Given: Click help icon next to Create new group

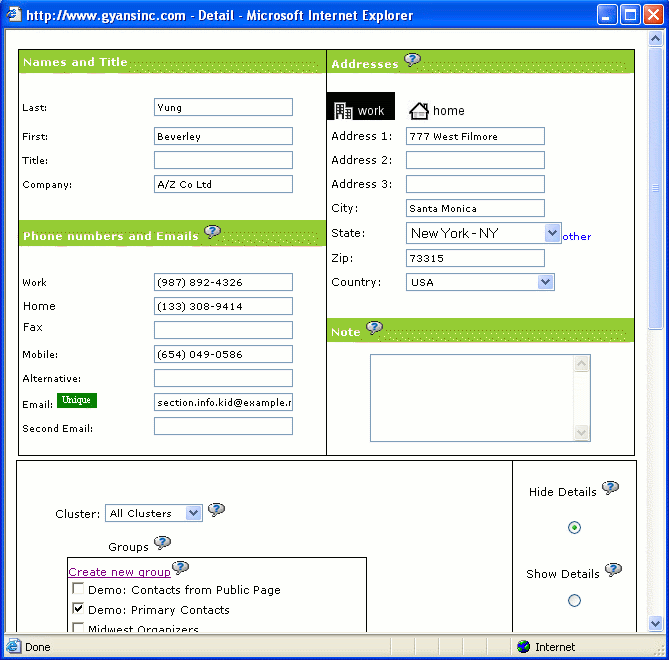Looking at the screenshot, I should 180,568.
